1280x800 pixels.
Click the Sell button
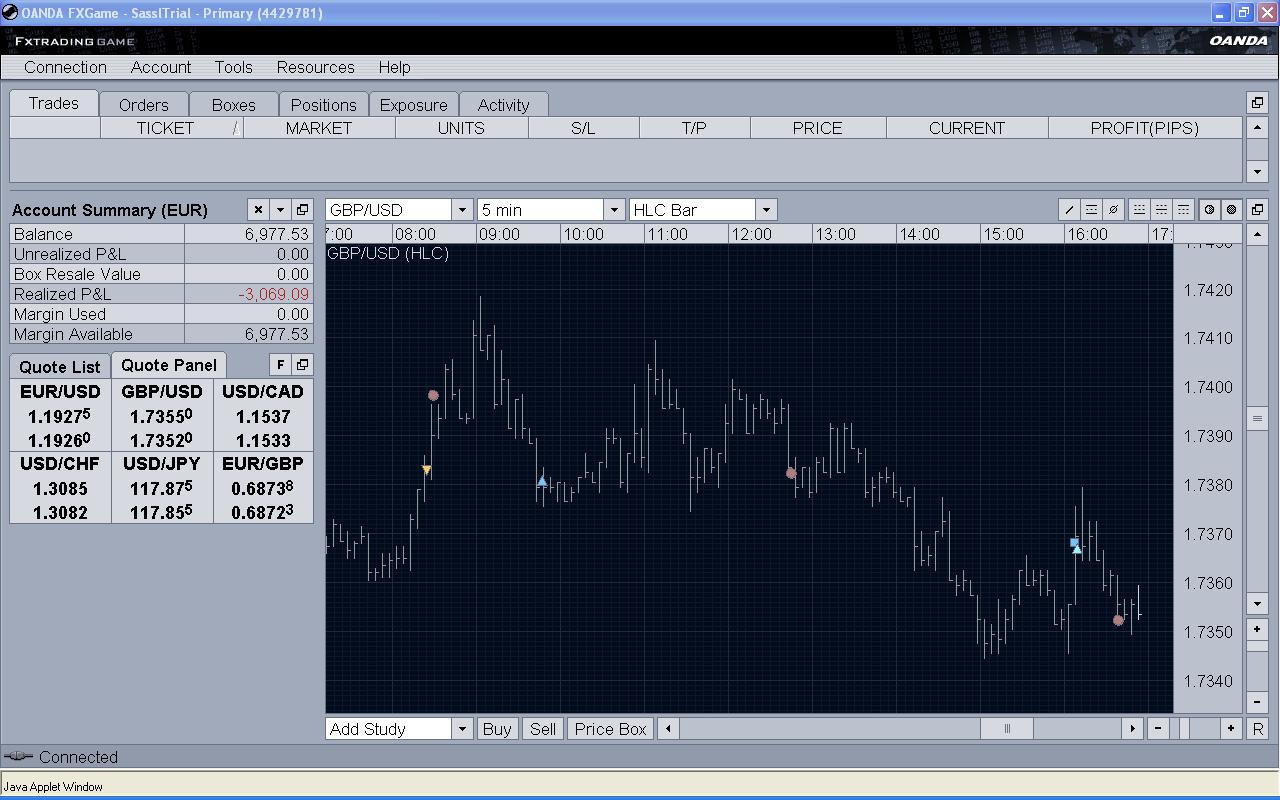pyautogui.click(x=543, y=729)
